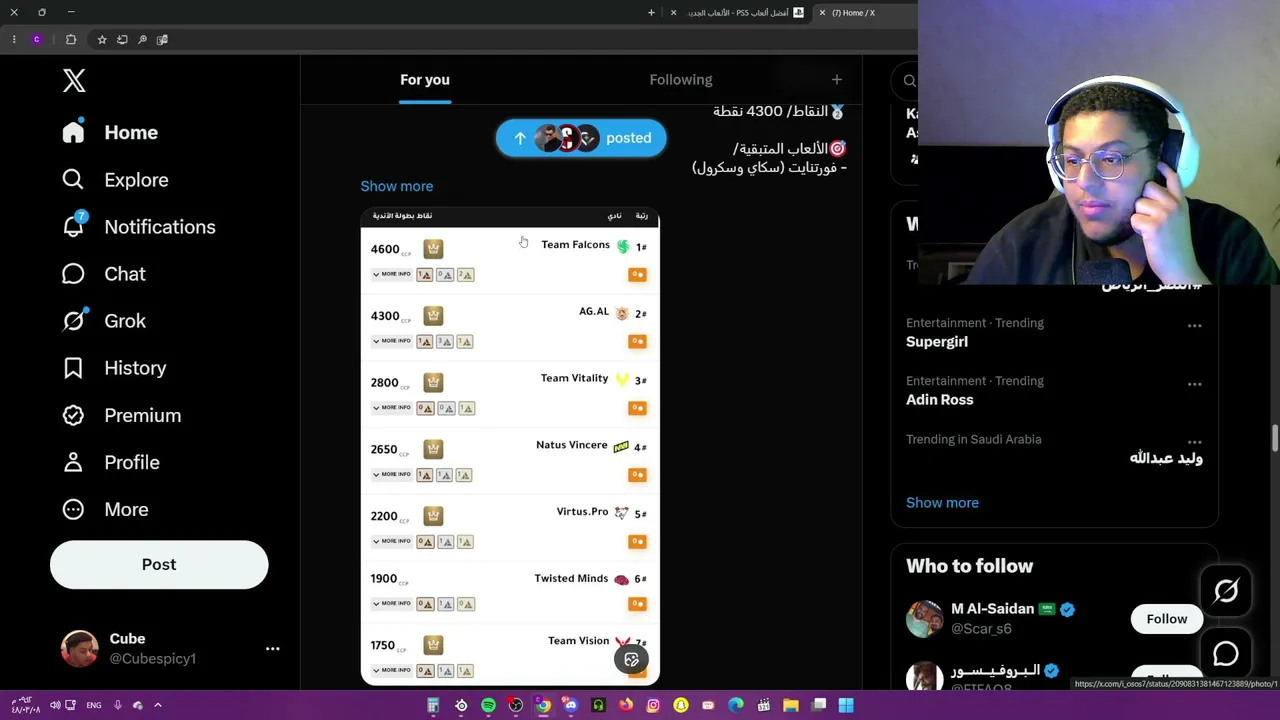
Task: Open the club rankings image in the post
Action: tap(510, 447)
